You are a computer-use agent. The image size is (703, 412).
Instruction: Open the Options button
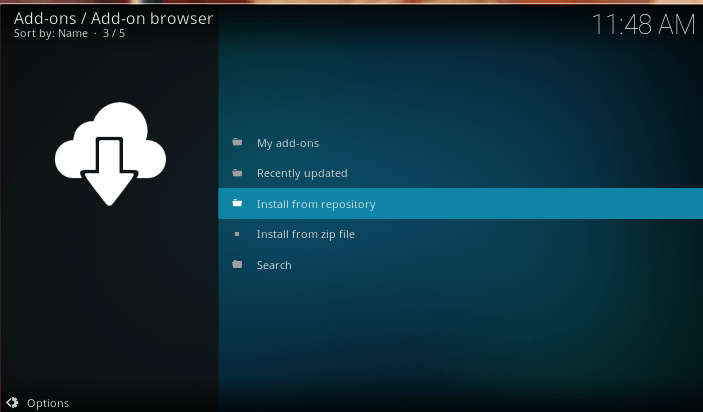[x=38, y=403]
